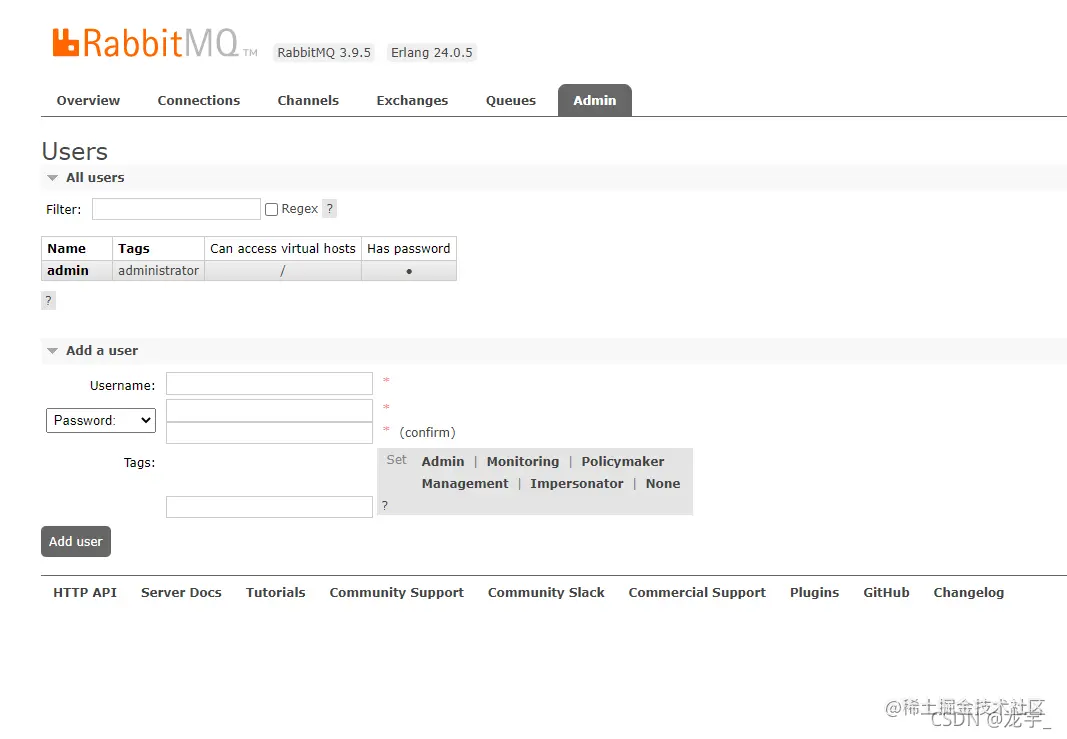This screenshot has height=739, width=1067.
Task: Switch to the Overview tab
Action: click(88, 101)
